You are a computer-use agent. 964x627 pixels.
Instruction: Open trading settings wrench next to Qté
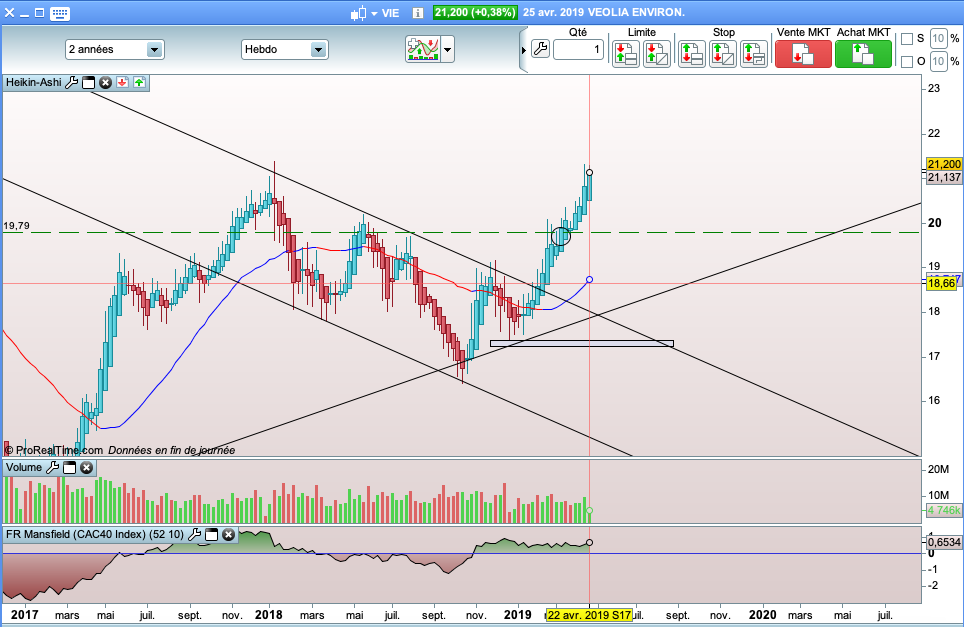point(540,49)
